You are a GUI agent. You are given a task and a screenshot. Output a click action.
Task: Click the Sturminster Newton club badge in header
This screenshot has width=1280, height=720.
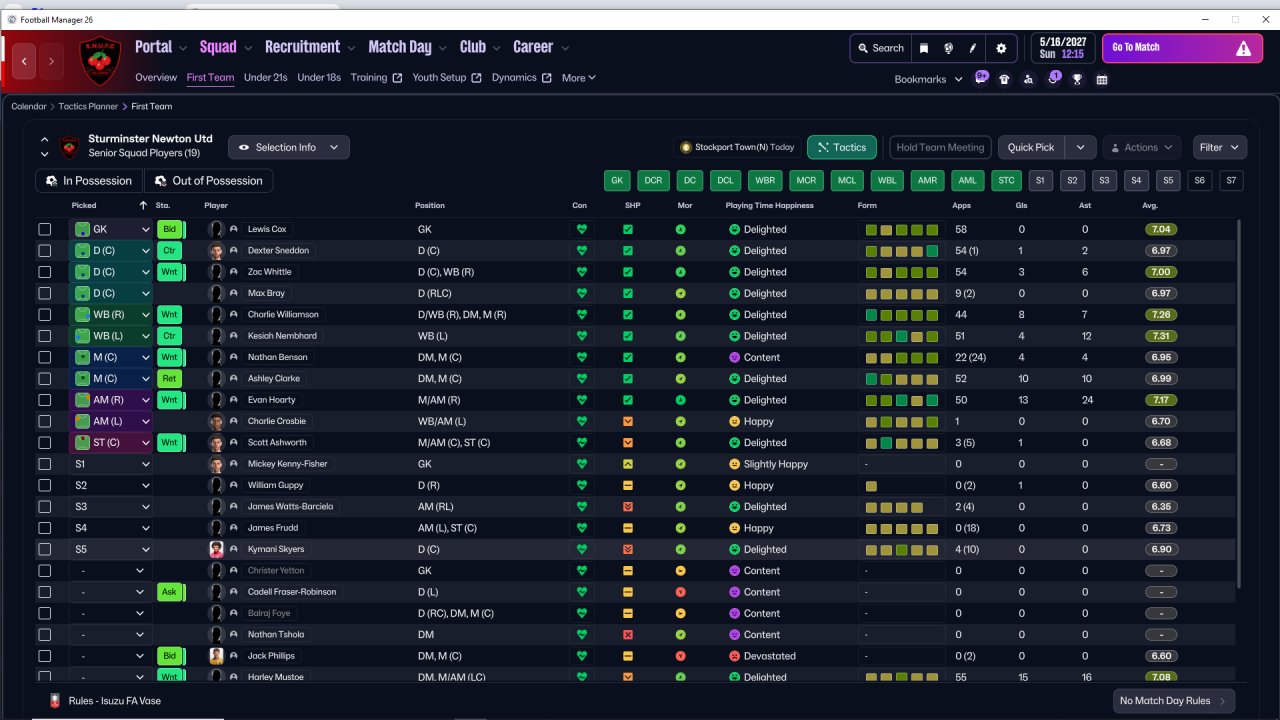point(99,61)
